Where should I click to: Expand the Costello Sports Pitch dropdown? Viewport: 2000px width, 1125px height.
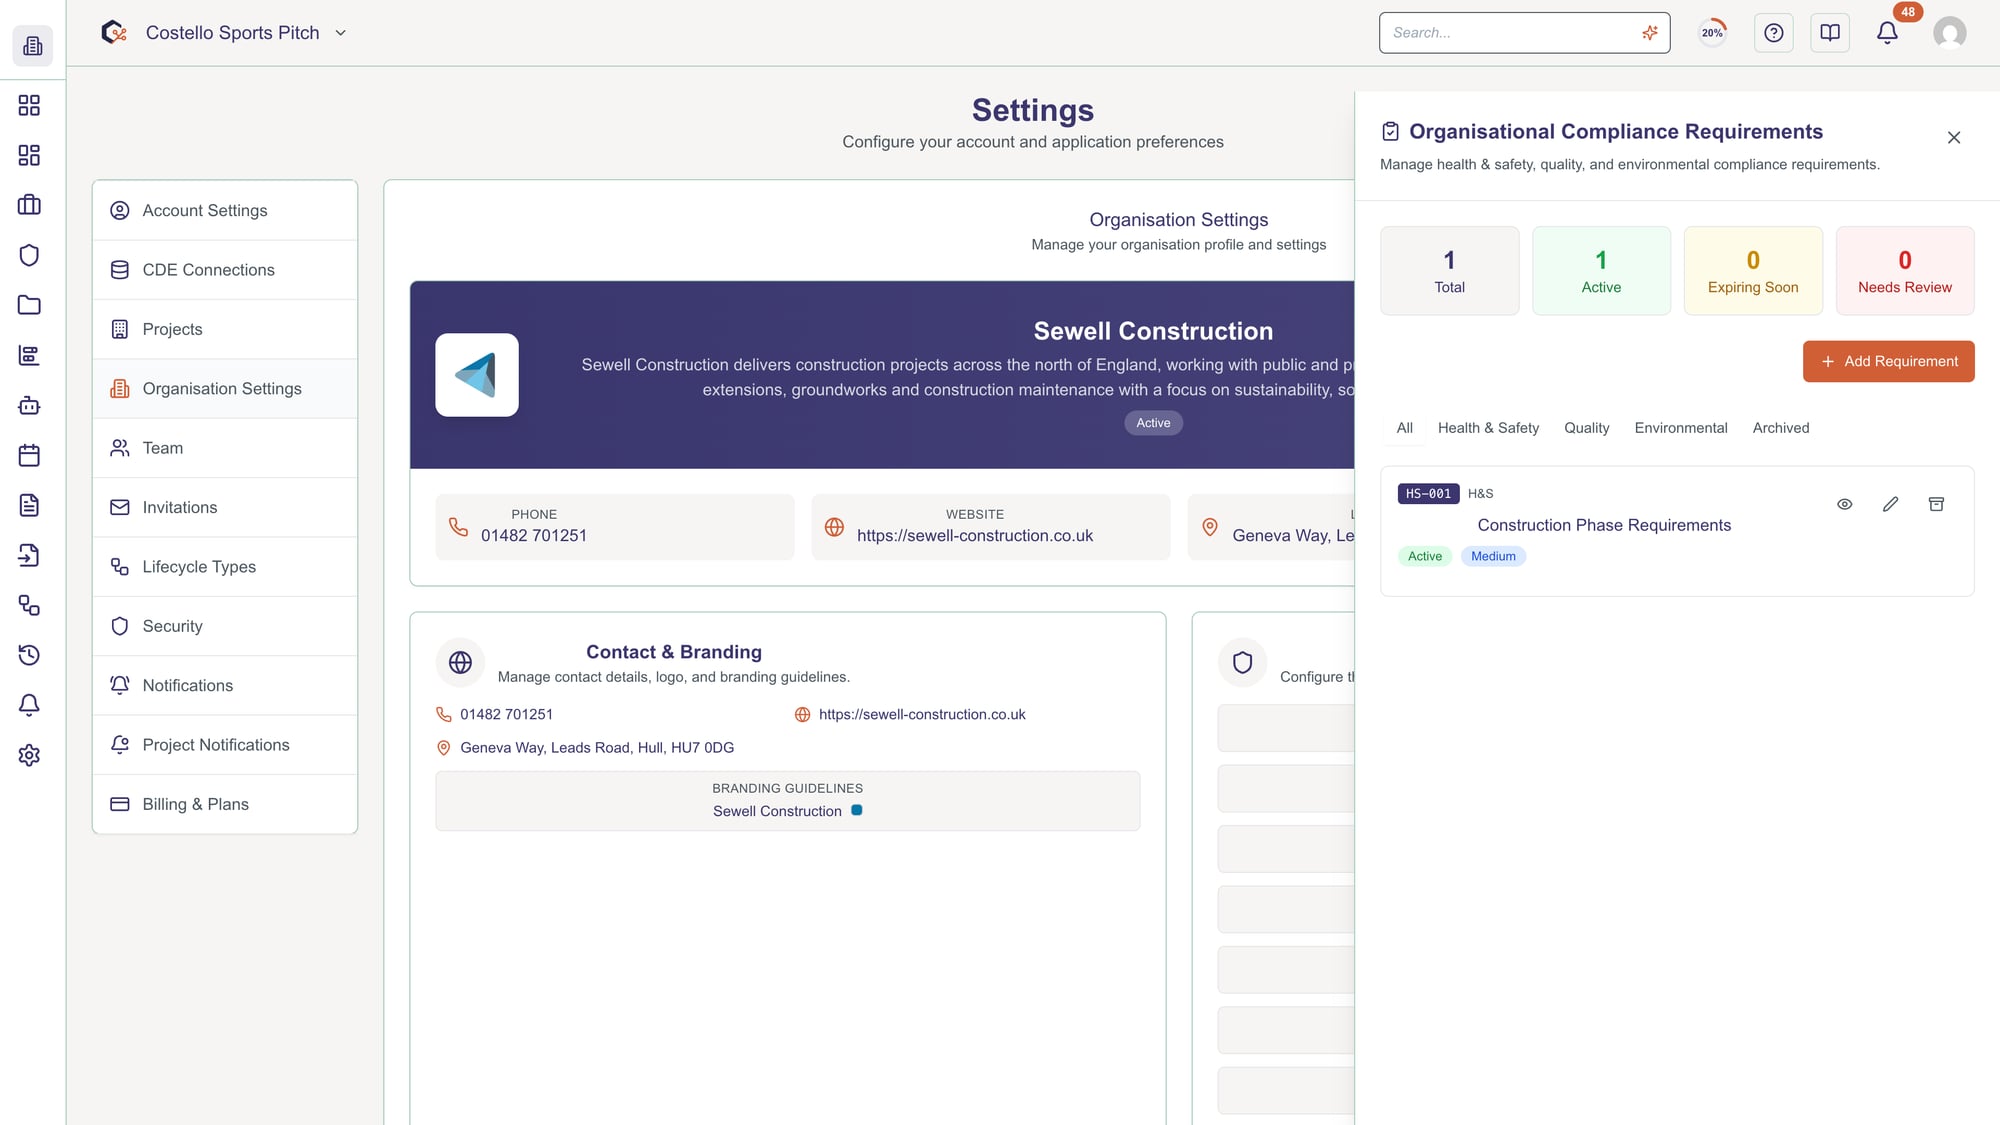coord(340,32)
